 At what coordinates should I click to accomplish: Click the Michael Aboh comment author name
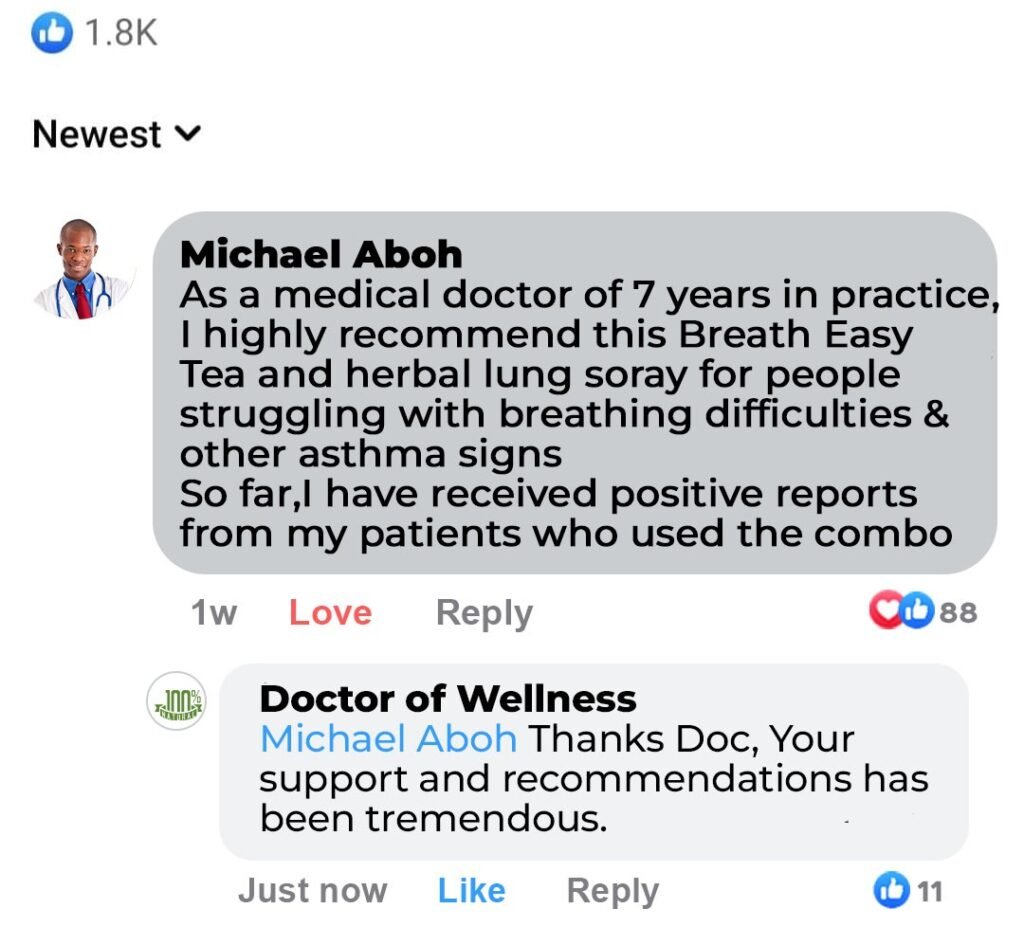coord(321,254)
